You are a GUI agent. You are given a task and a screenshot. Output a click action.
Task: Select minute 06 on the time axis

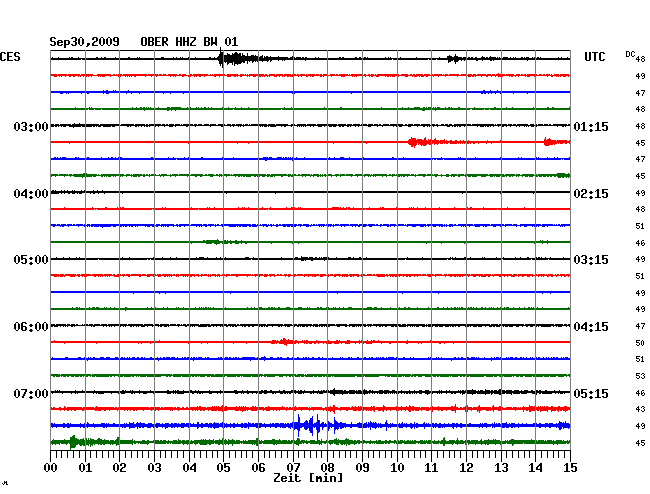(x=258, y=467)
